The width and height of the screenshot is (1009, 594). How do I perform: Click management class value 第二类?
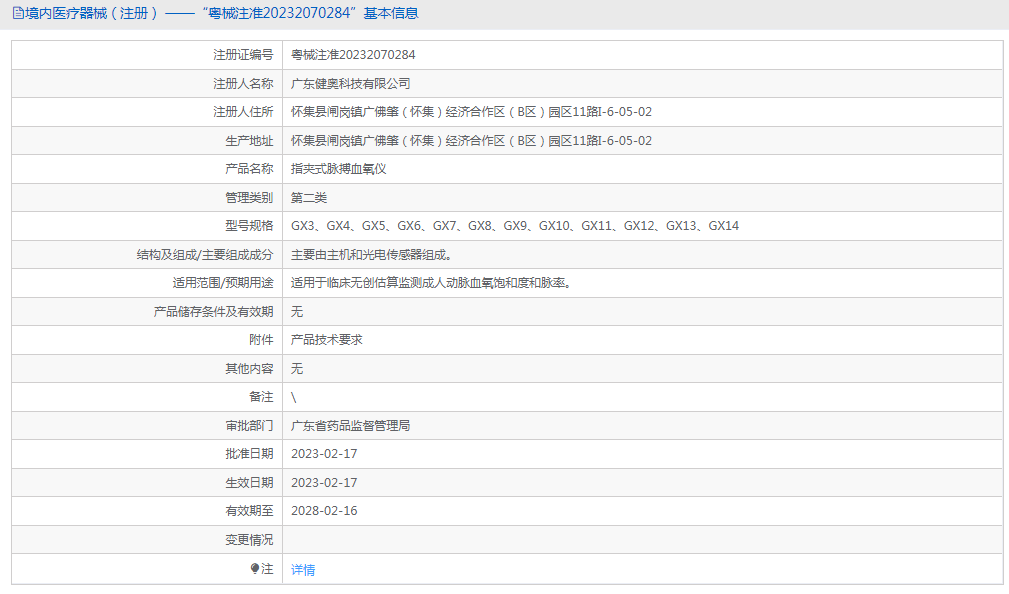[x=309, y=198]
